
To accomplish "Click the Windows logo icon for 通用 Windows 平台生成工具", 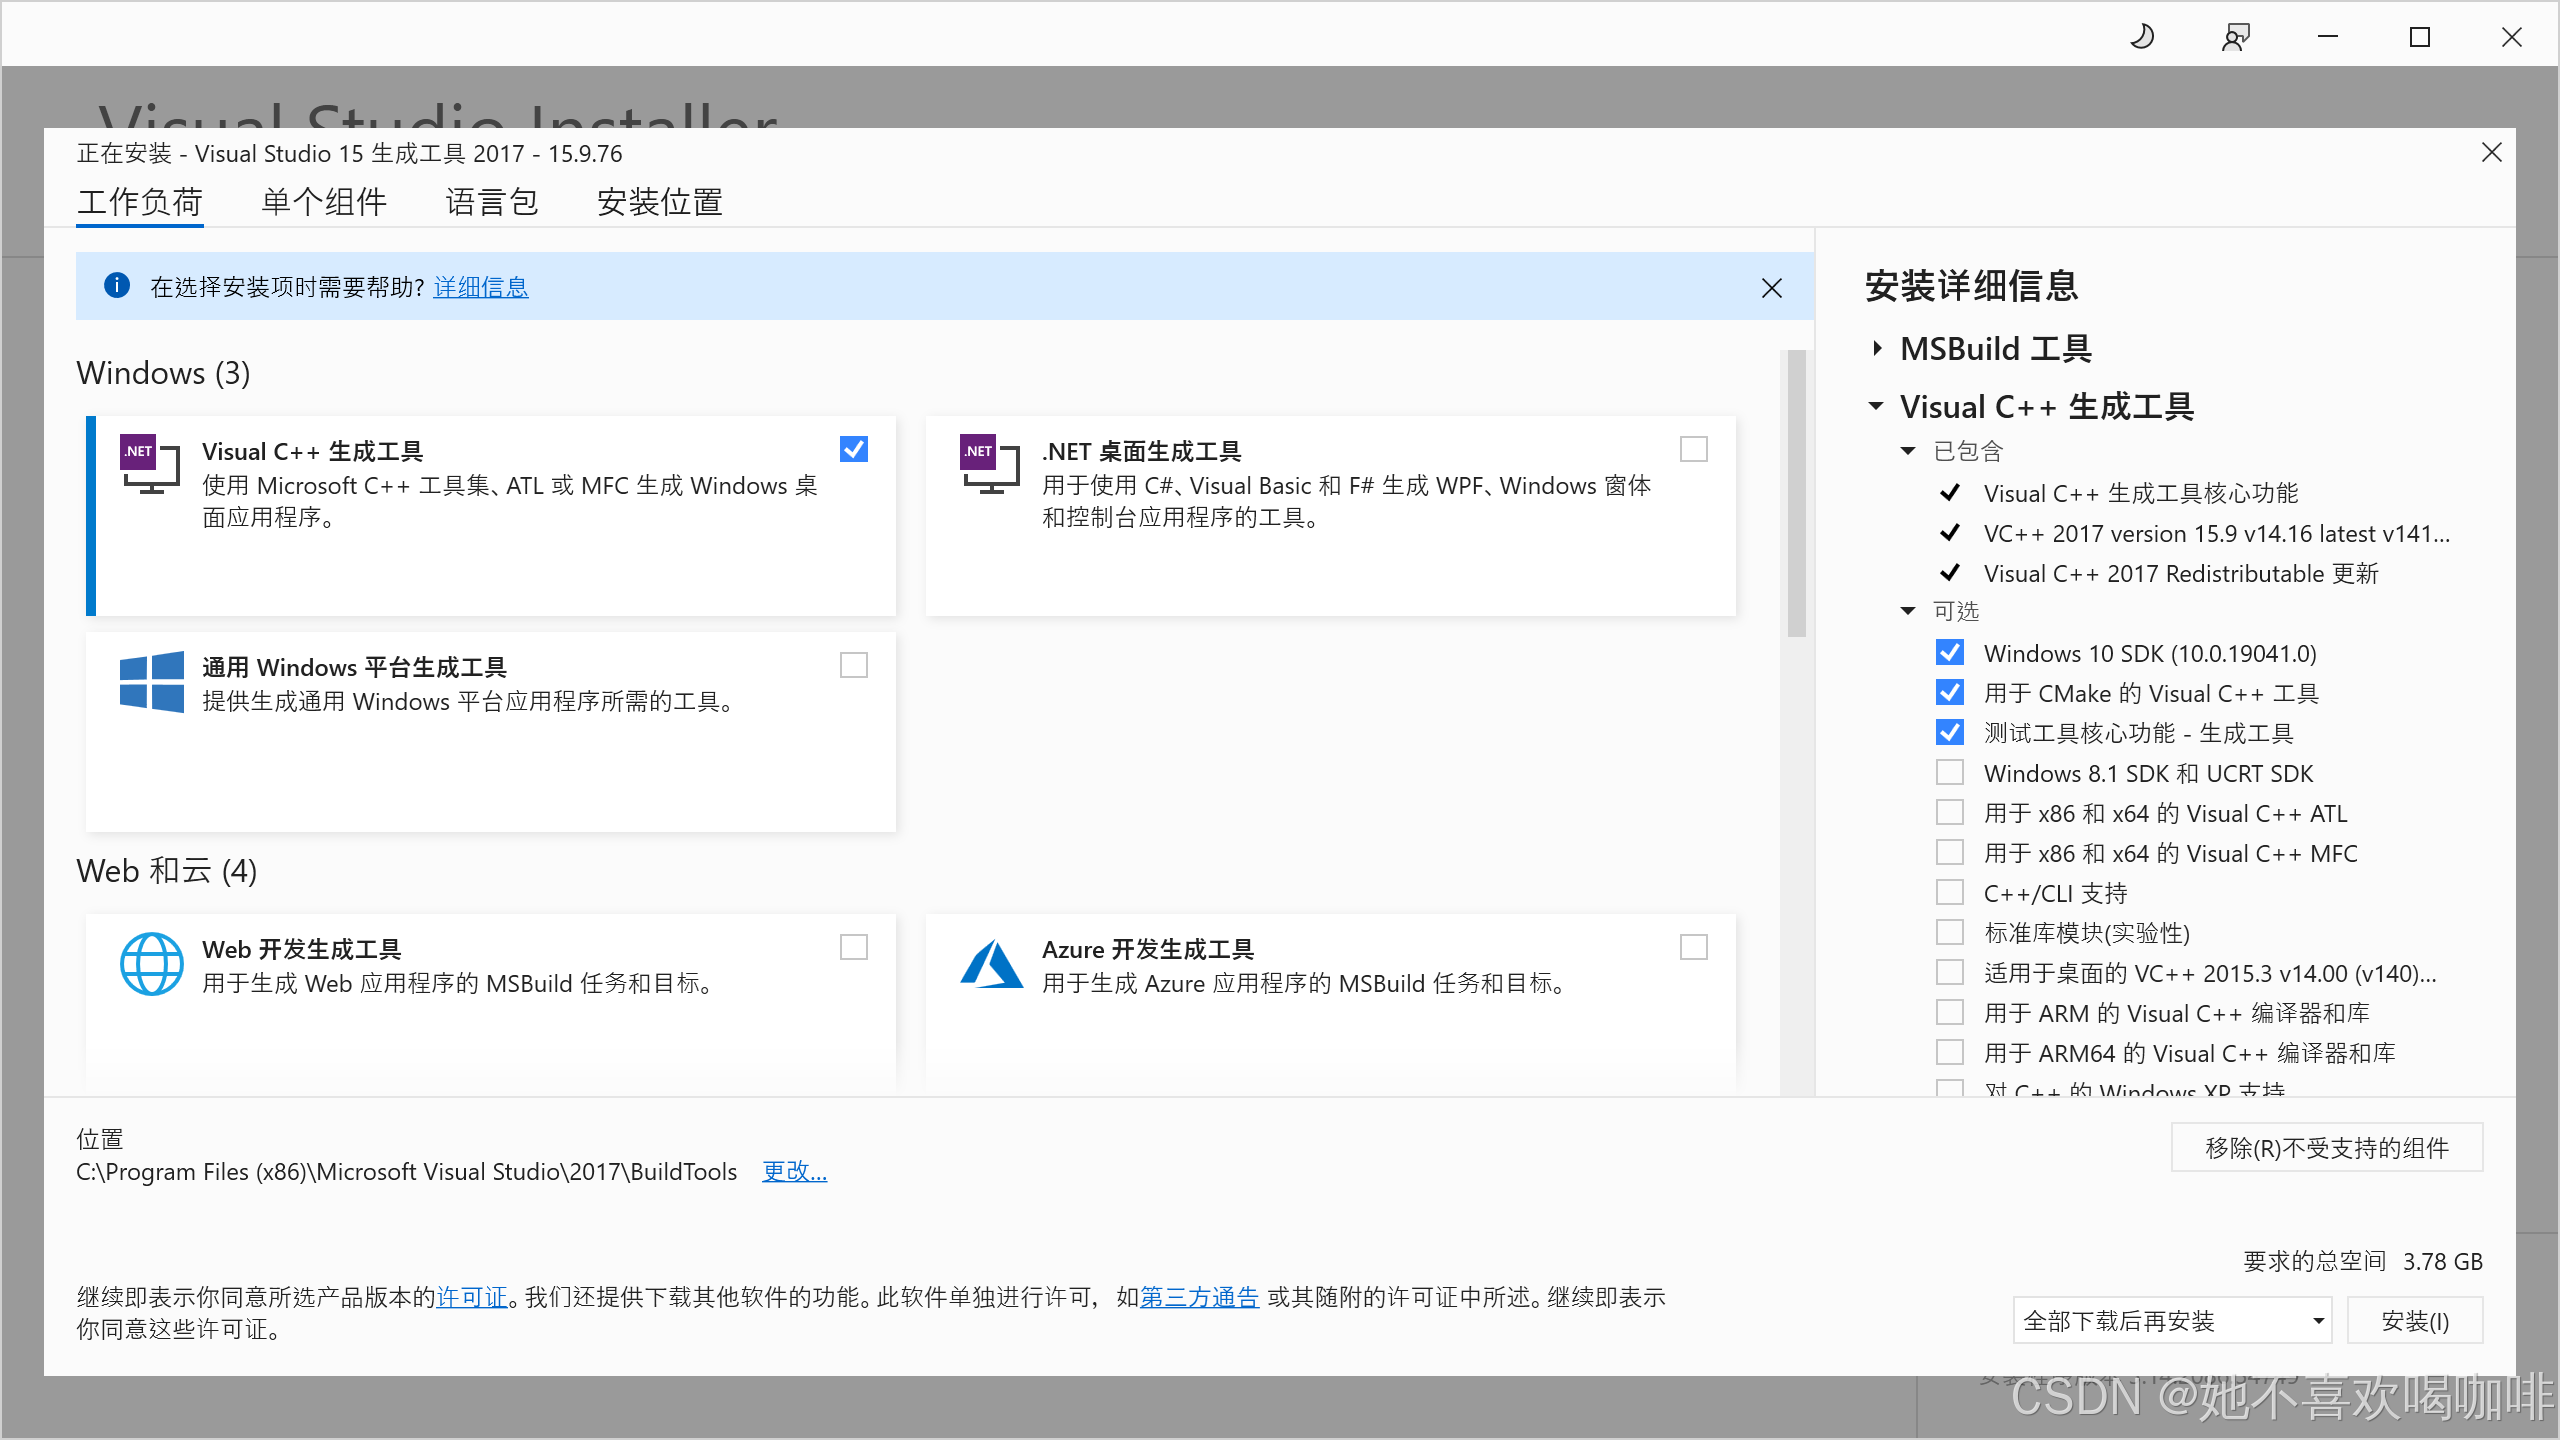I will (x=151, y=682).
